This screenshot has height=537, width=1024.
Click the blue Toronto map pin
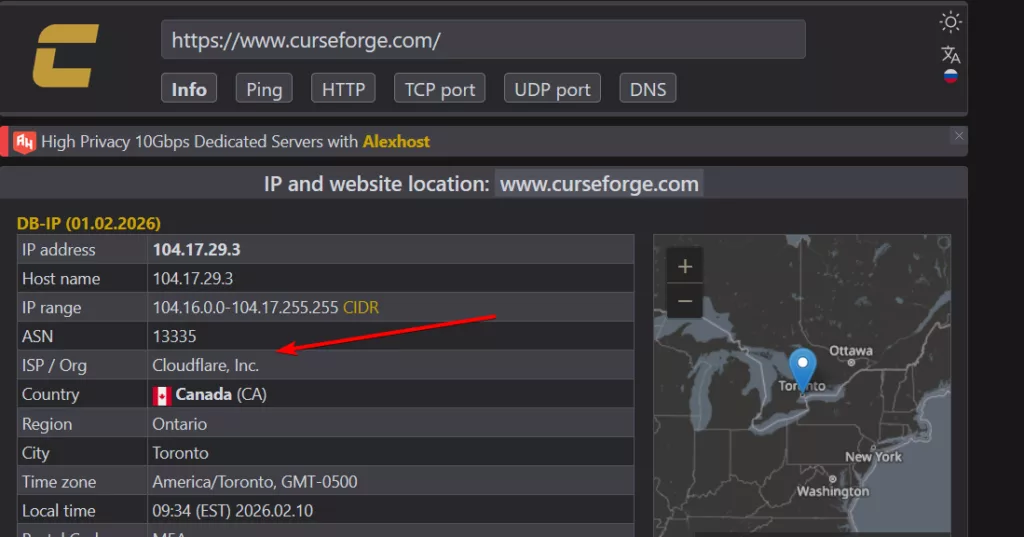coord(803,368)
